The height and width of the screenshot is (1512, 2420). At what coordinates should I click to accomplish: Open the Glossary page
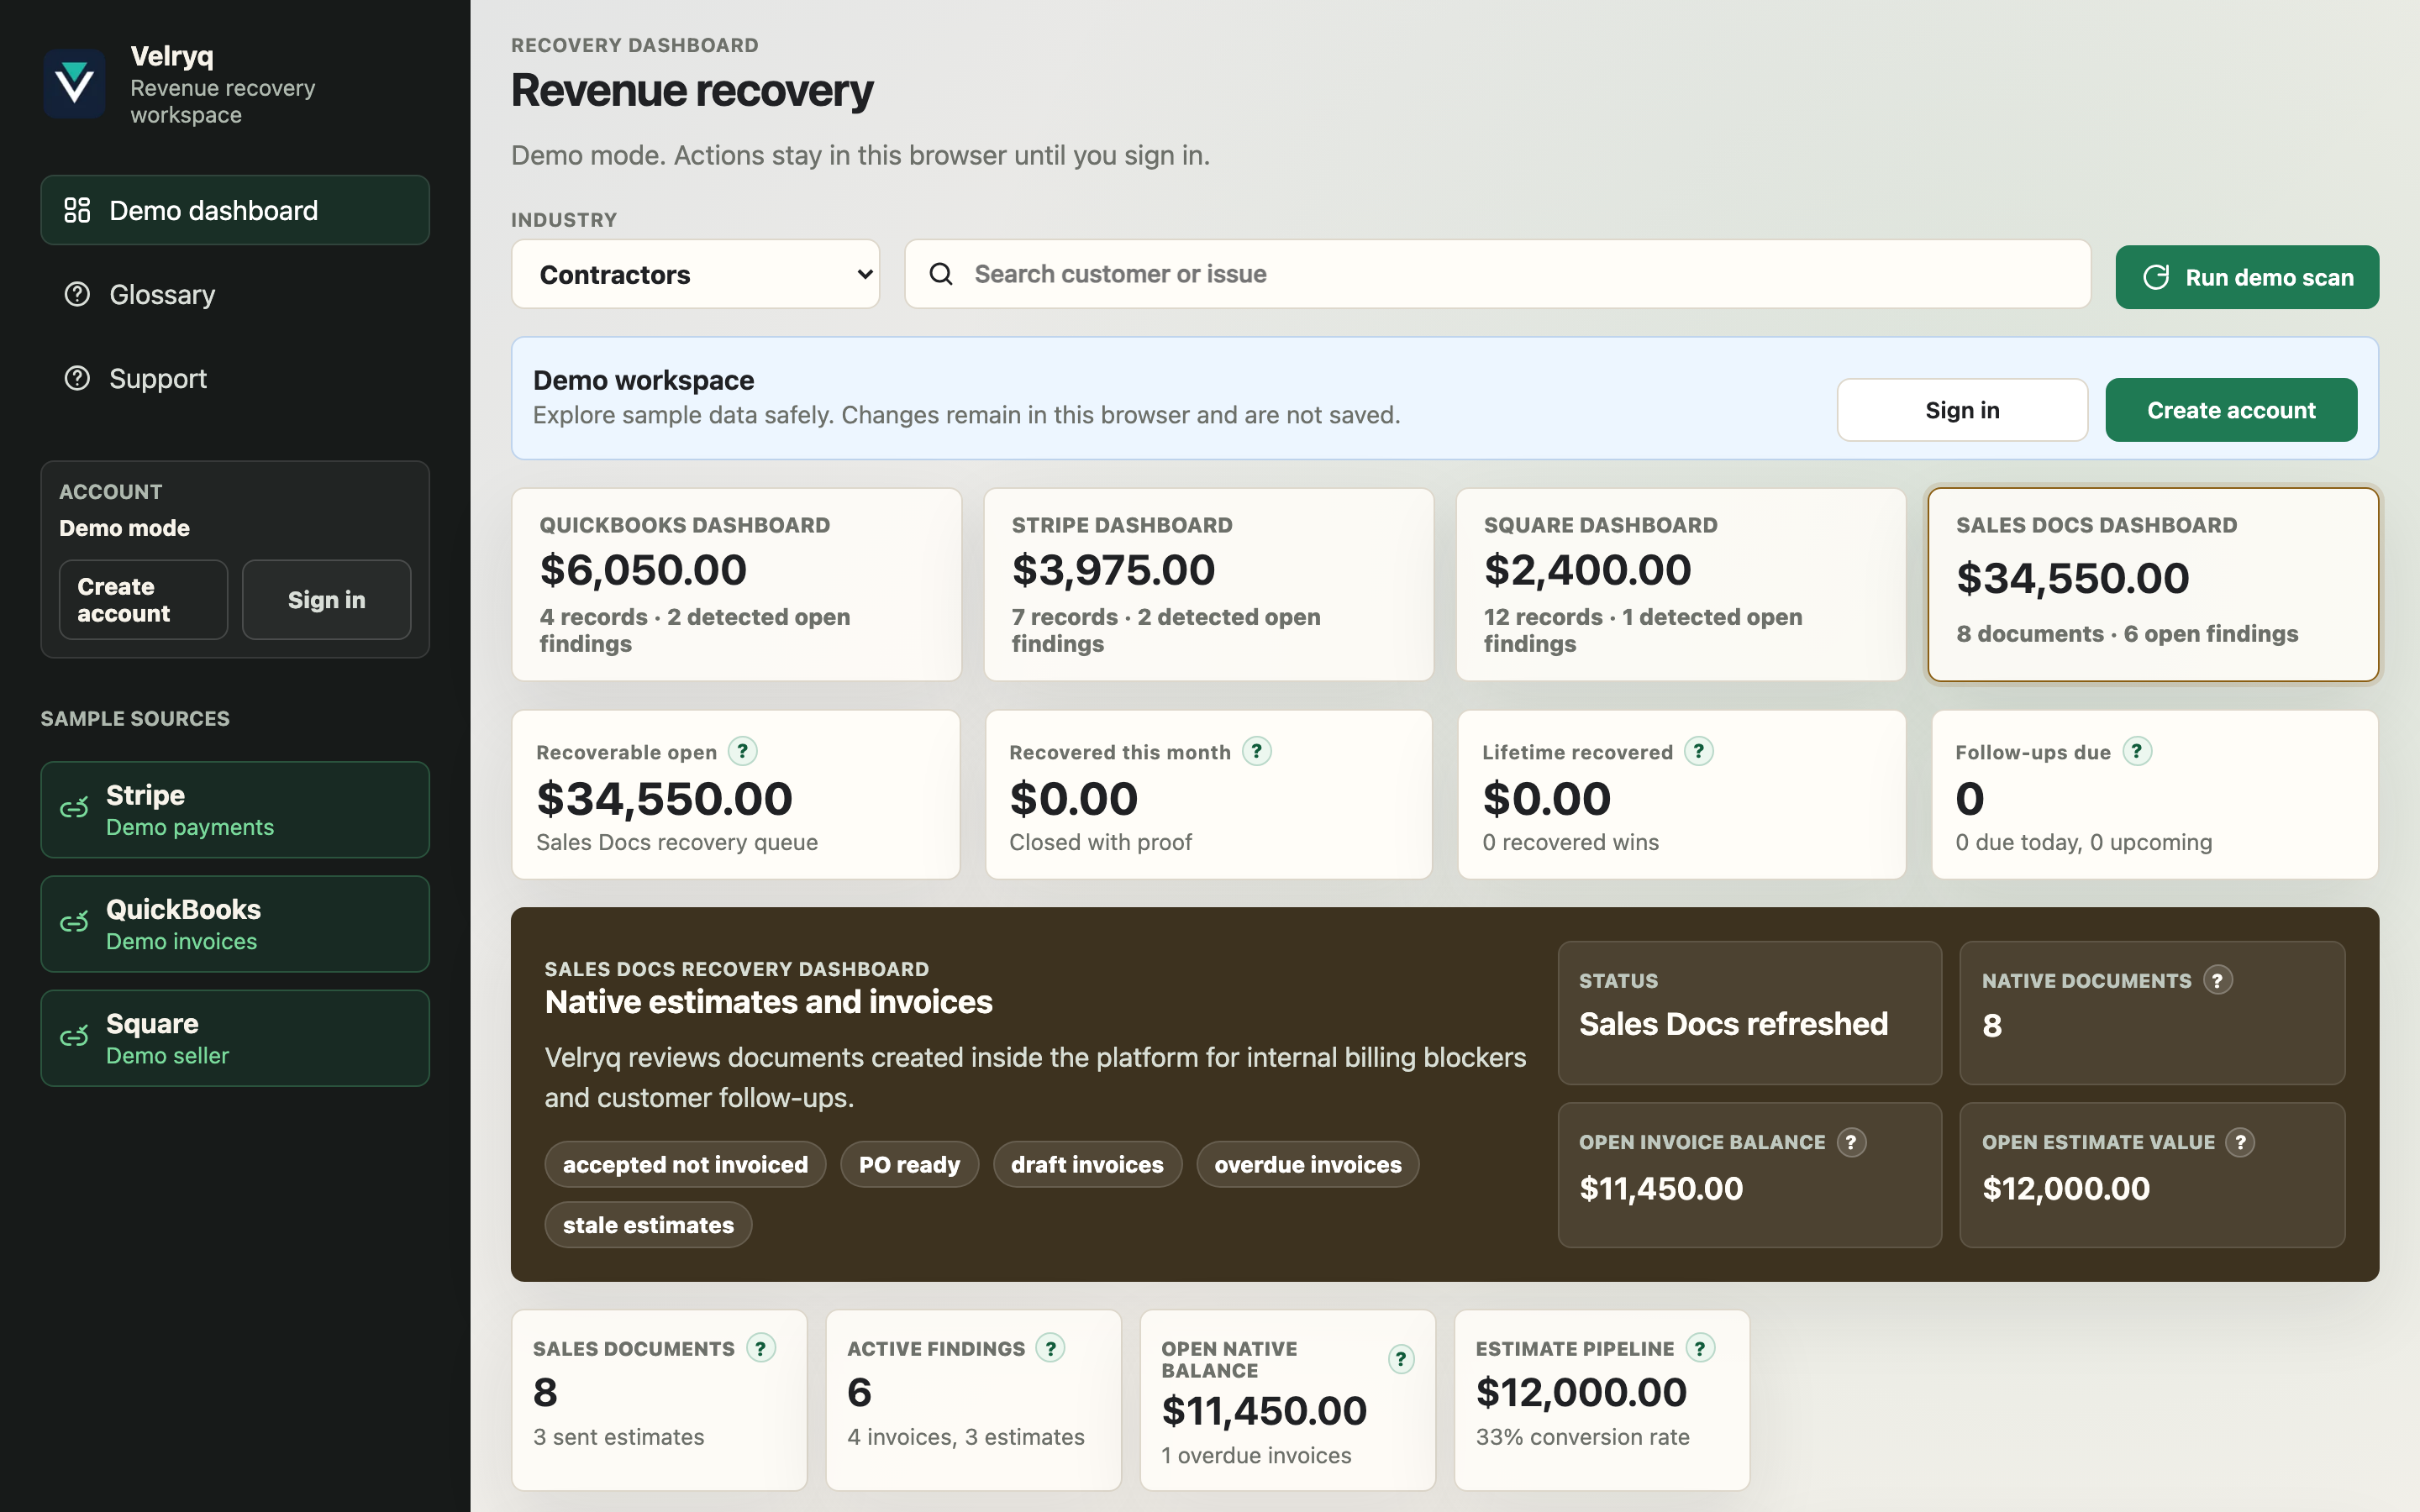pos(235,294)
